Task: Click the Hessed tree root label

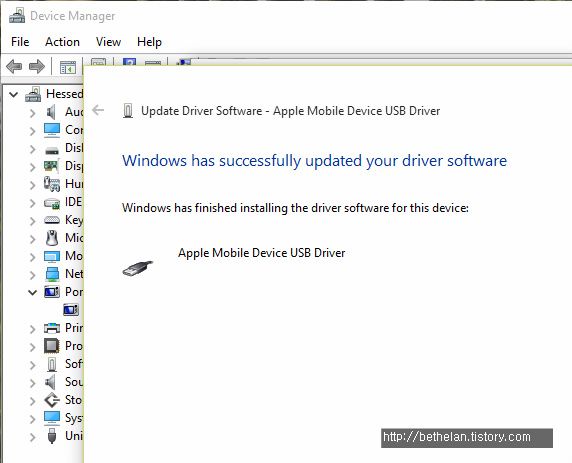Action: pos(65,94)
